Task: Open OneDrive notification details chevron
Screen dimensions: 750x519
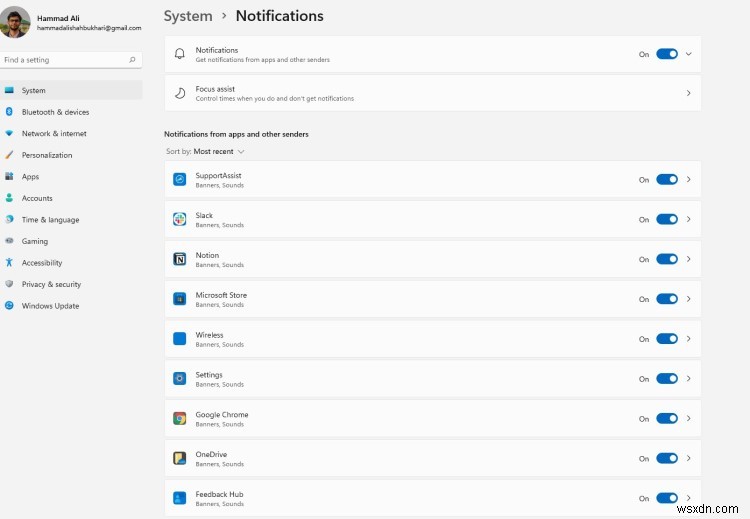Action: pos(688,458)
